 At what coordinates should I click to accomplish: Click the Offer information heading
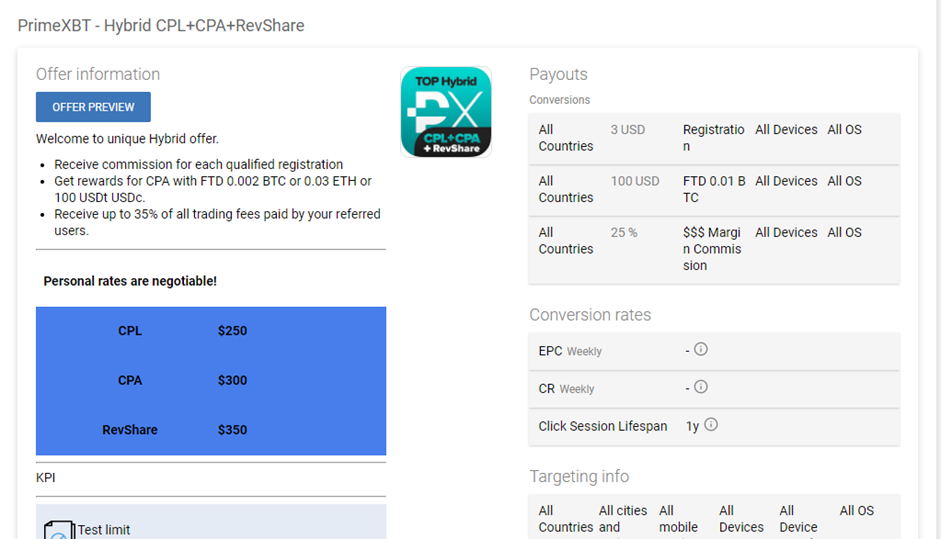(98, 74)
